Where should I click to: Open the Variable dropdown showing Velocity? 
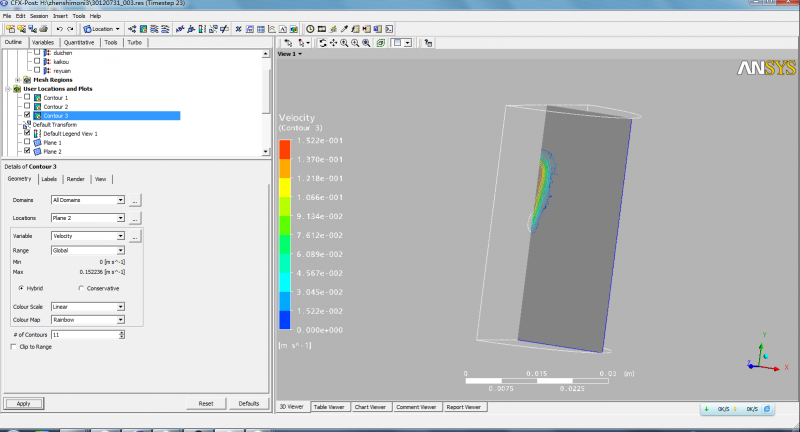coord(121,236)
